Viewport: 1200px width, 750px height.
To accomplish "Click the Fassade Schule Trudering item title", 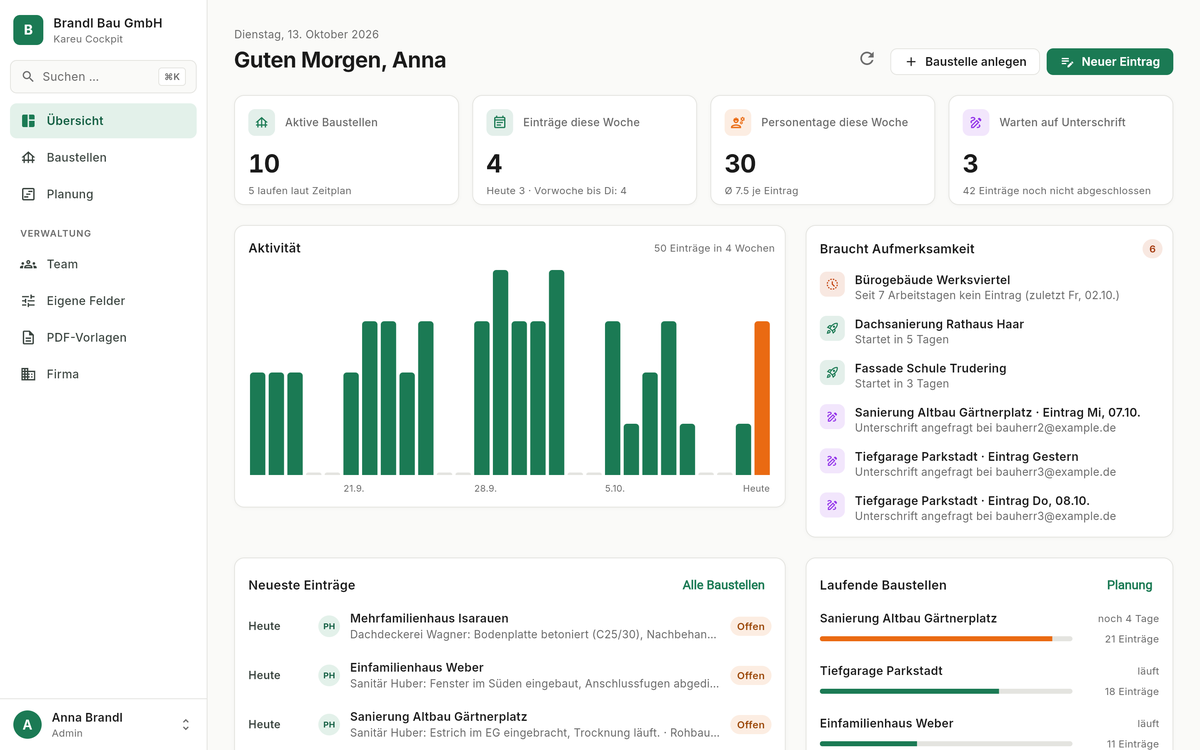I will (930, 368).
